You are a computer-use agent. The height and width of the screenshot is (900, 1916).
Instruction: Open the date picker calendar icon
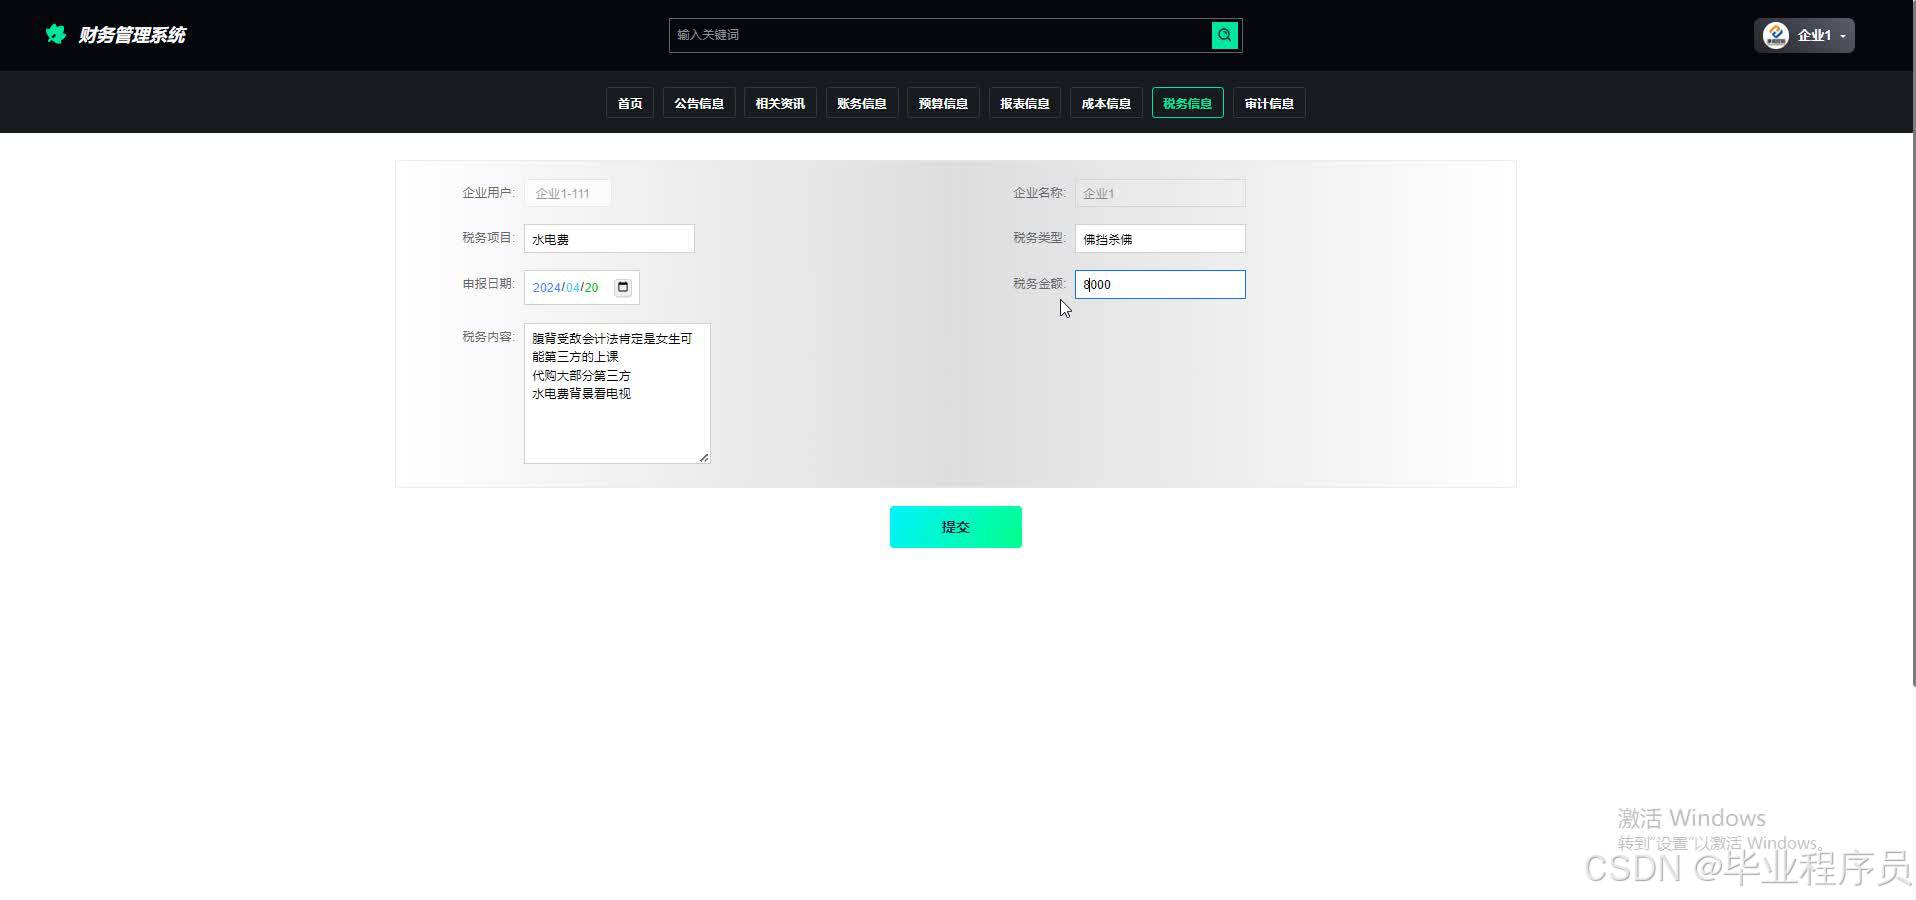click(x=623, y=287)
